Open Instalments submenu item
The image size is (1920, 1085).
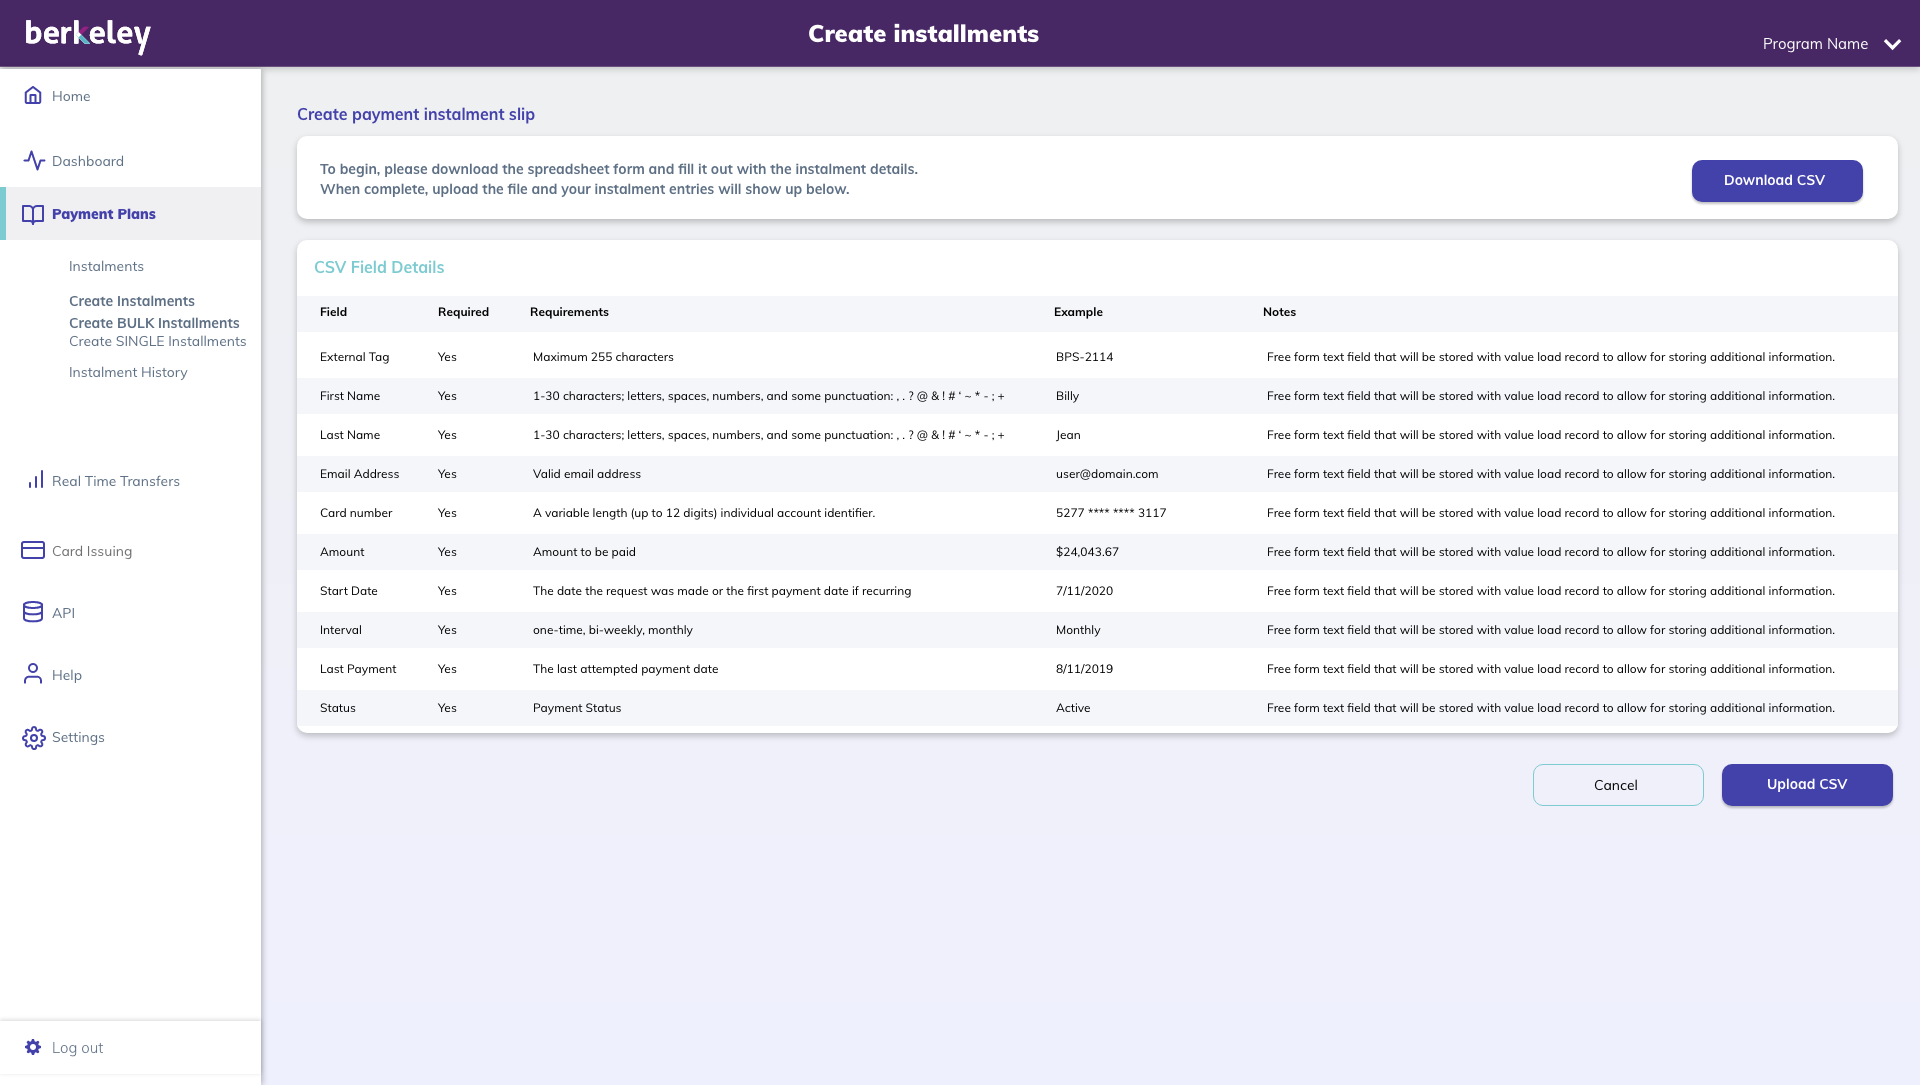point(106,266)
